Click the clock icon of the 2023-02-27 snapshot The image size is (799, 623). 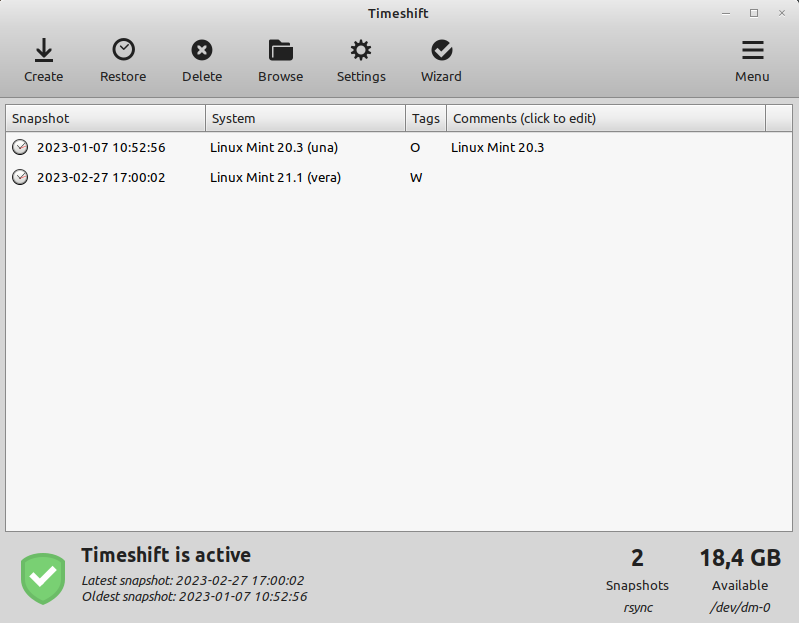point(20,177)
